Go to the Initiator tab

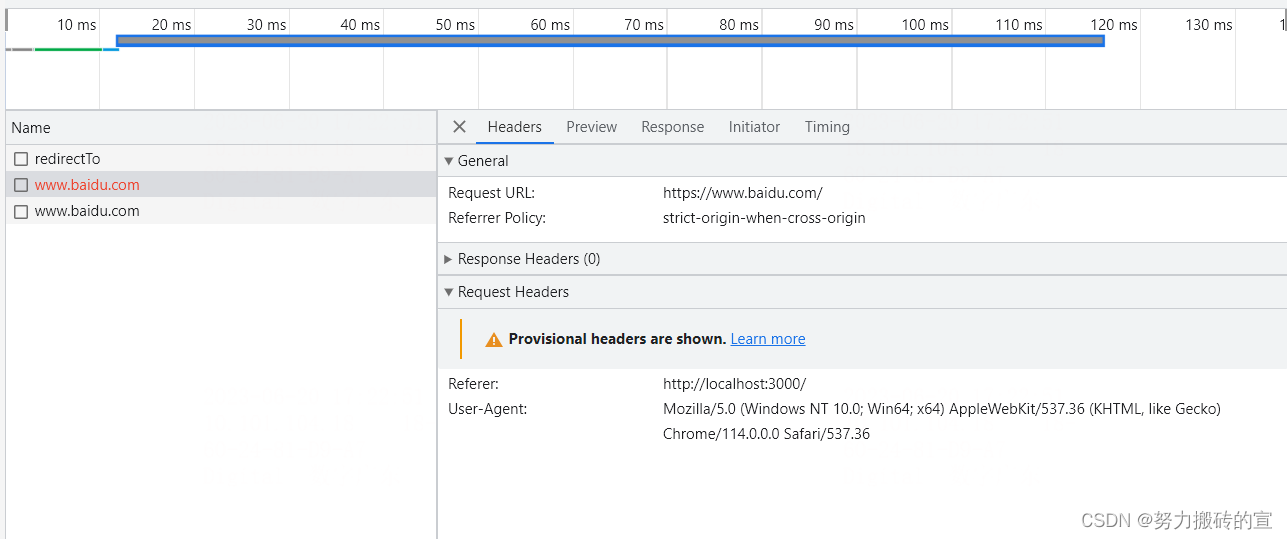(x=754, y=127)
